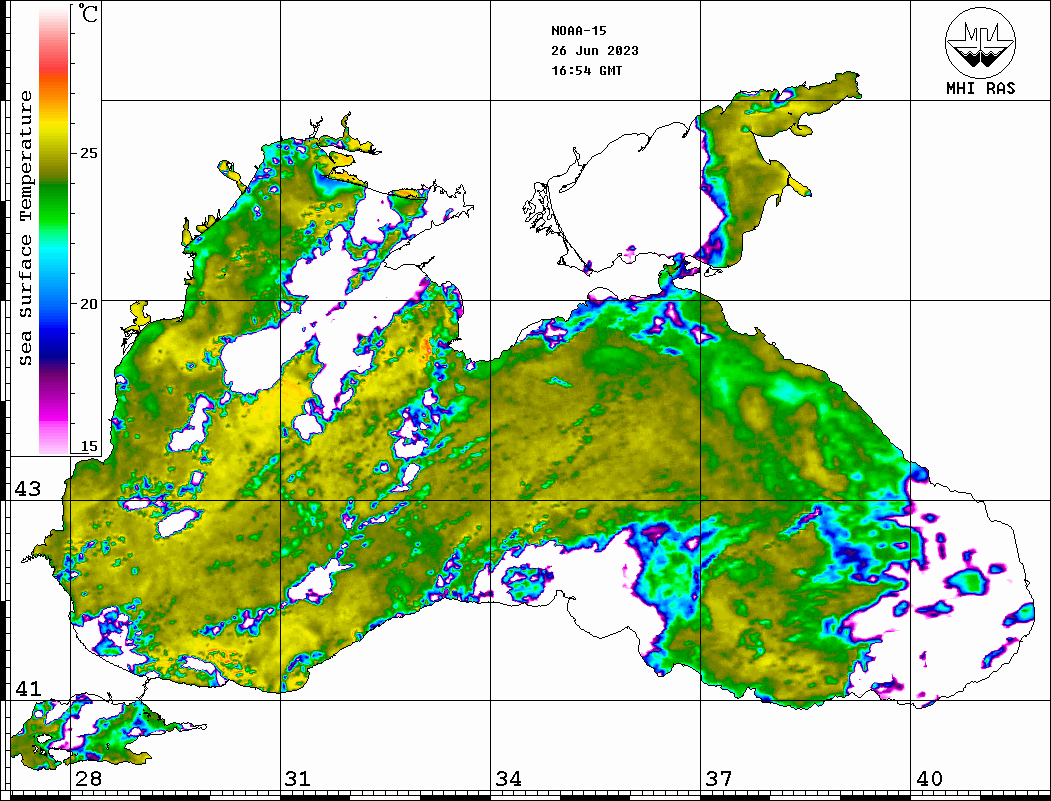
Task: Click the latitude label '43'
Action: pos(27,489)
